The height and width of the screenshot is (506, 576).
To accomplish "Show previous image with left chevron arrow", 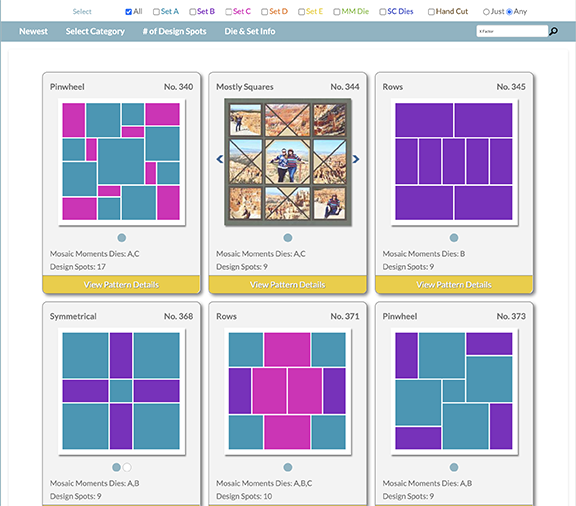I will [220, 159].
